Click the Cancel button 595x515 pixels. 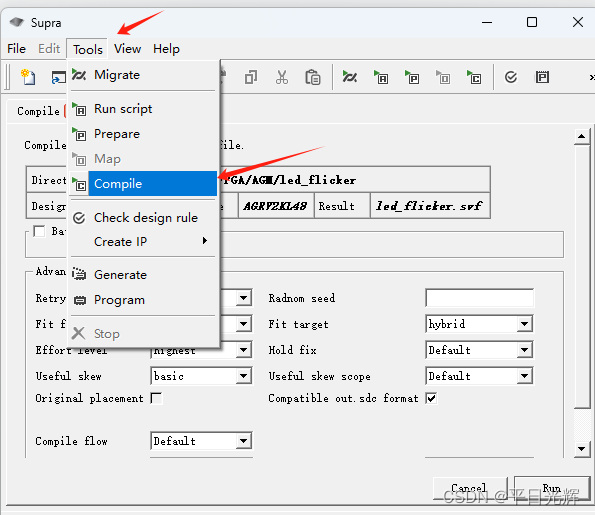[470, 488]
